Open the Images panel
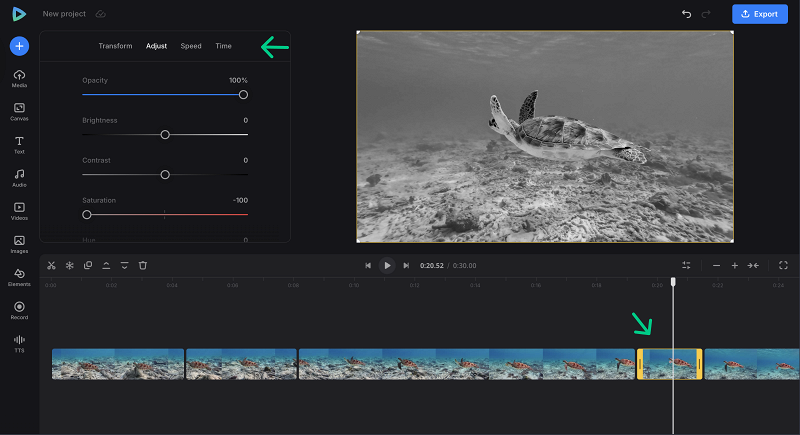This screenshot has height=435, width=800. pyautogui.click(x=19, y=244)
